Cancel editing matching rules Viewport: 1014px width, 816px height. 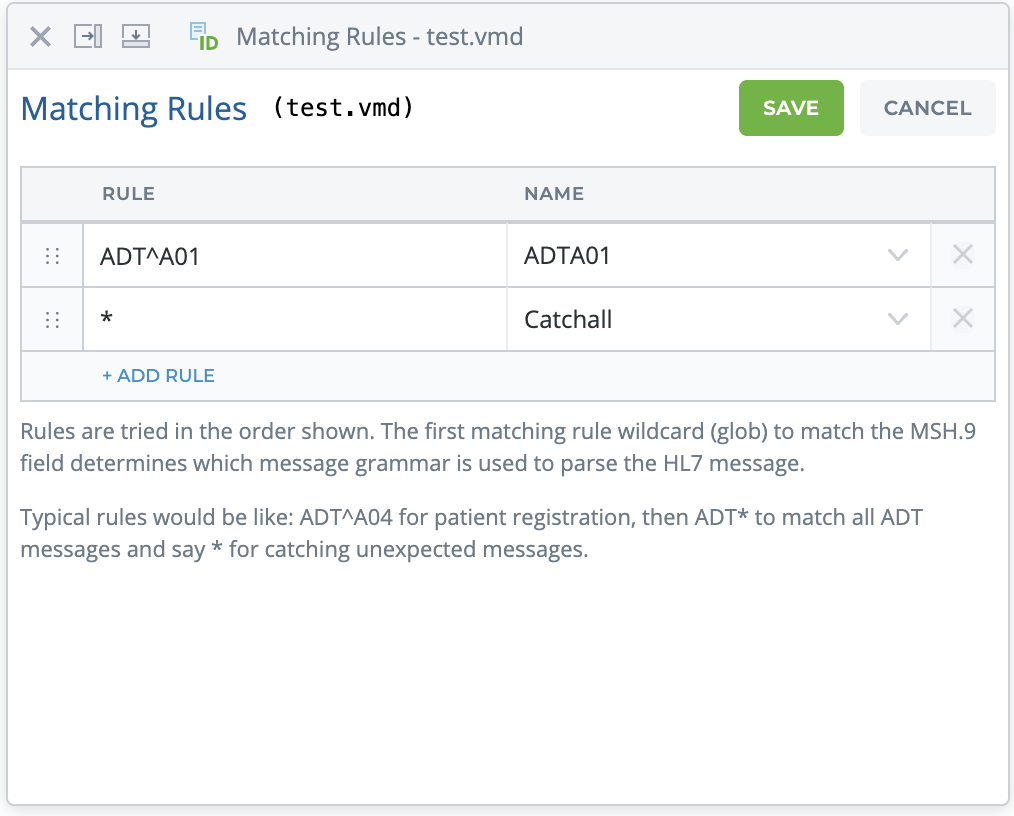(927, 108)
